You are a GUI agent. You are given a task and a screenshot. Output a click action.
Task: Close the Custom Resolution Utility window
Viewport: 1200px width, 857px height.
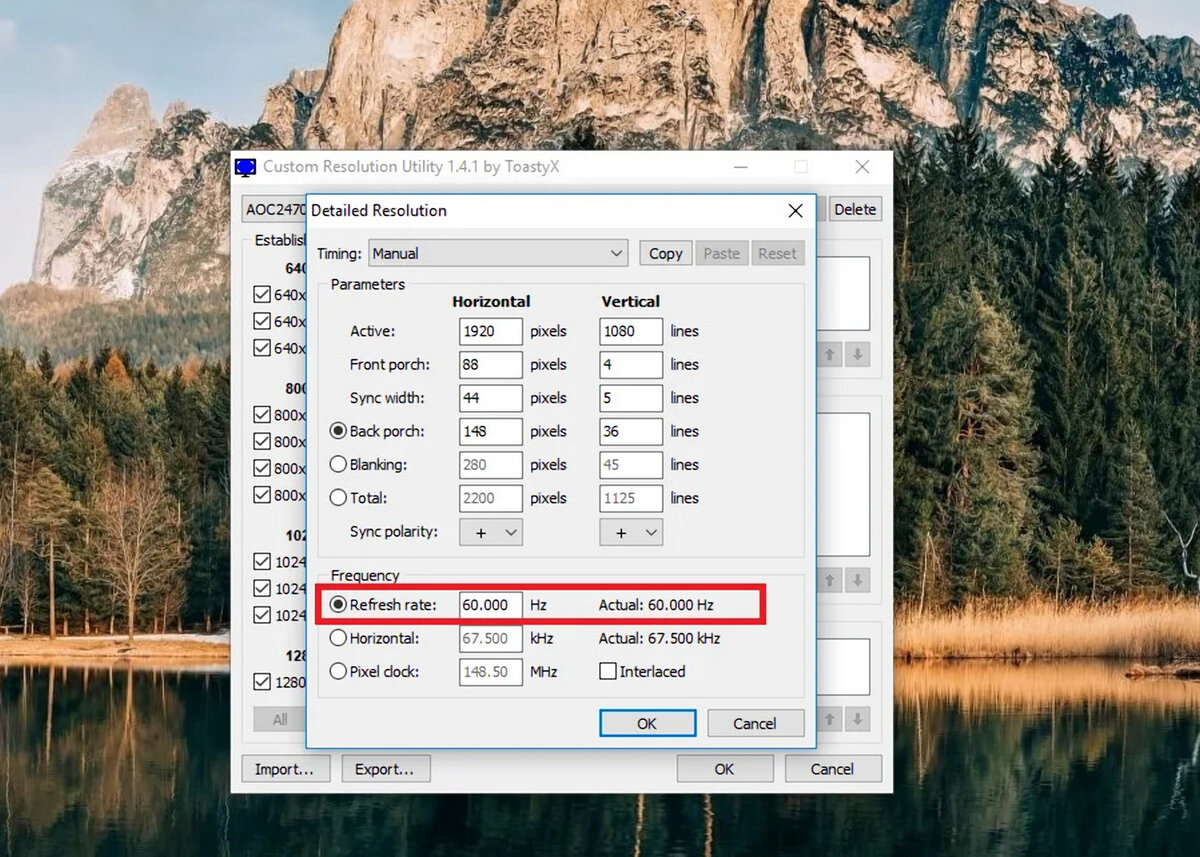(862, 167)
